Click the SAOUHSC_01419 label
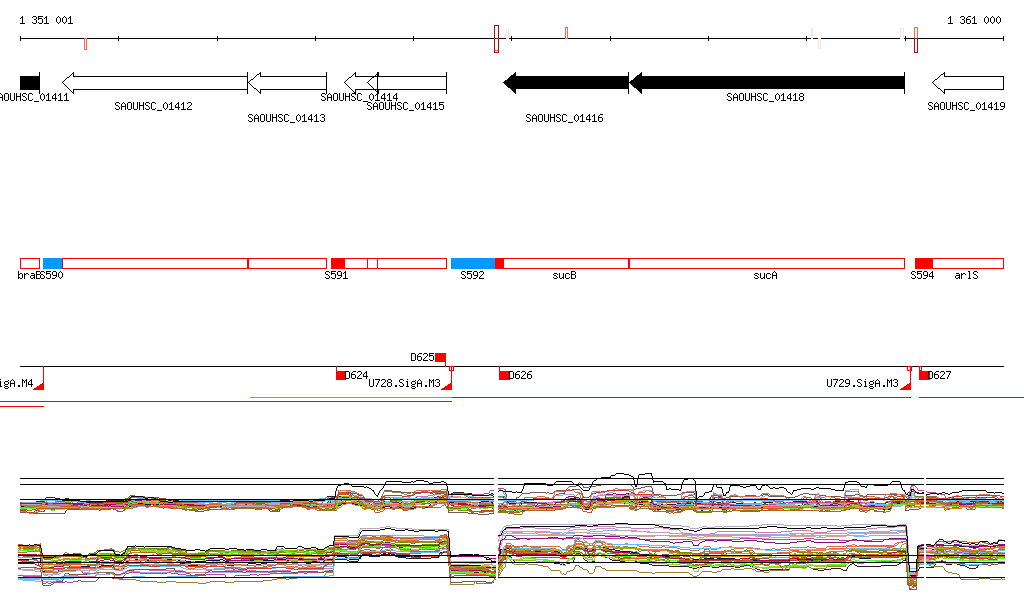This screenshot has height=611, width=1024. point(967,106)
